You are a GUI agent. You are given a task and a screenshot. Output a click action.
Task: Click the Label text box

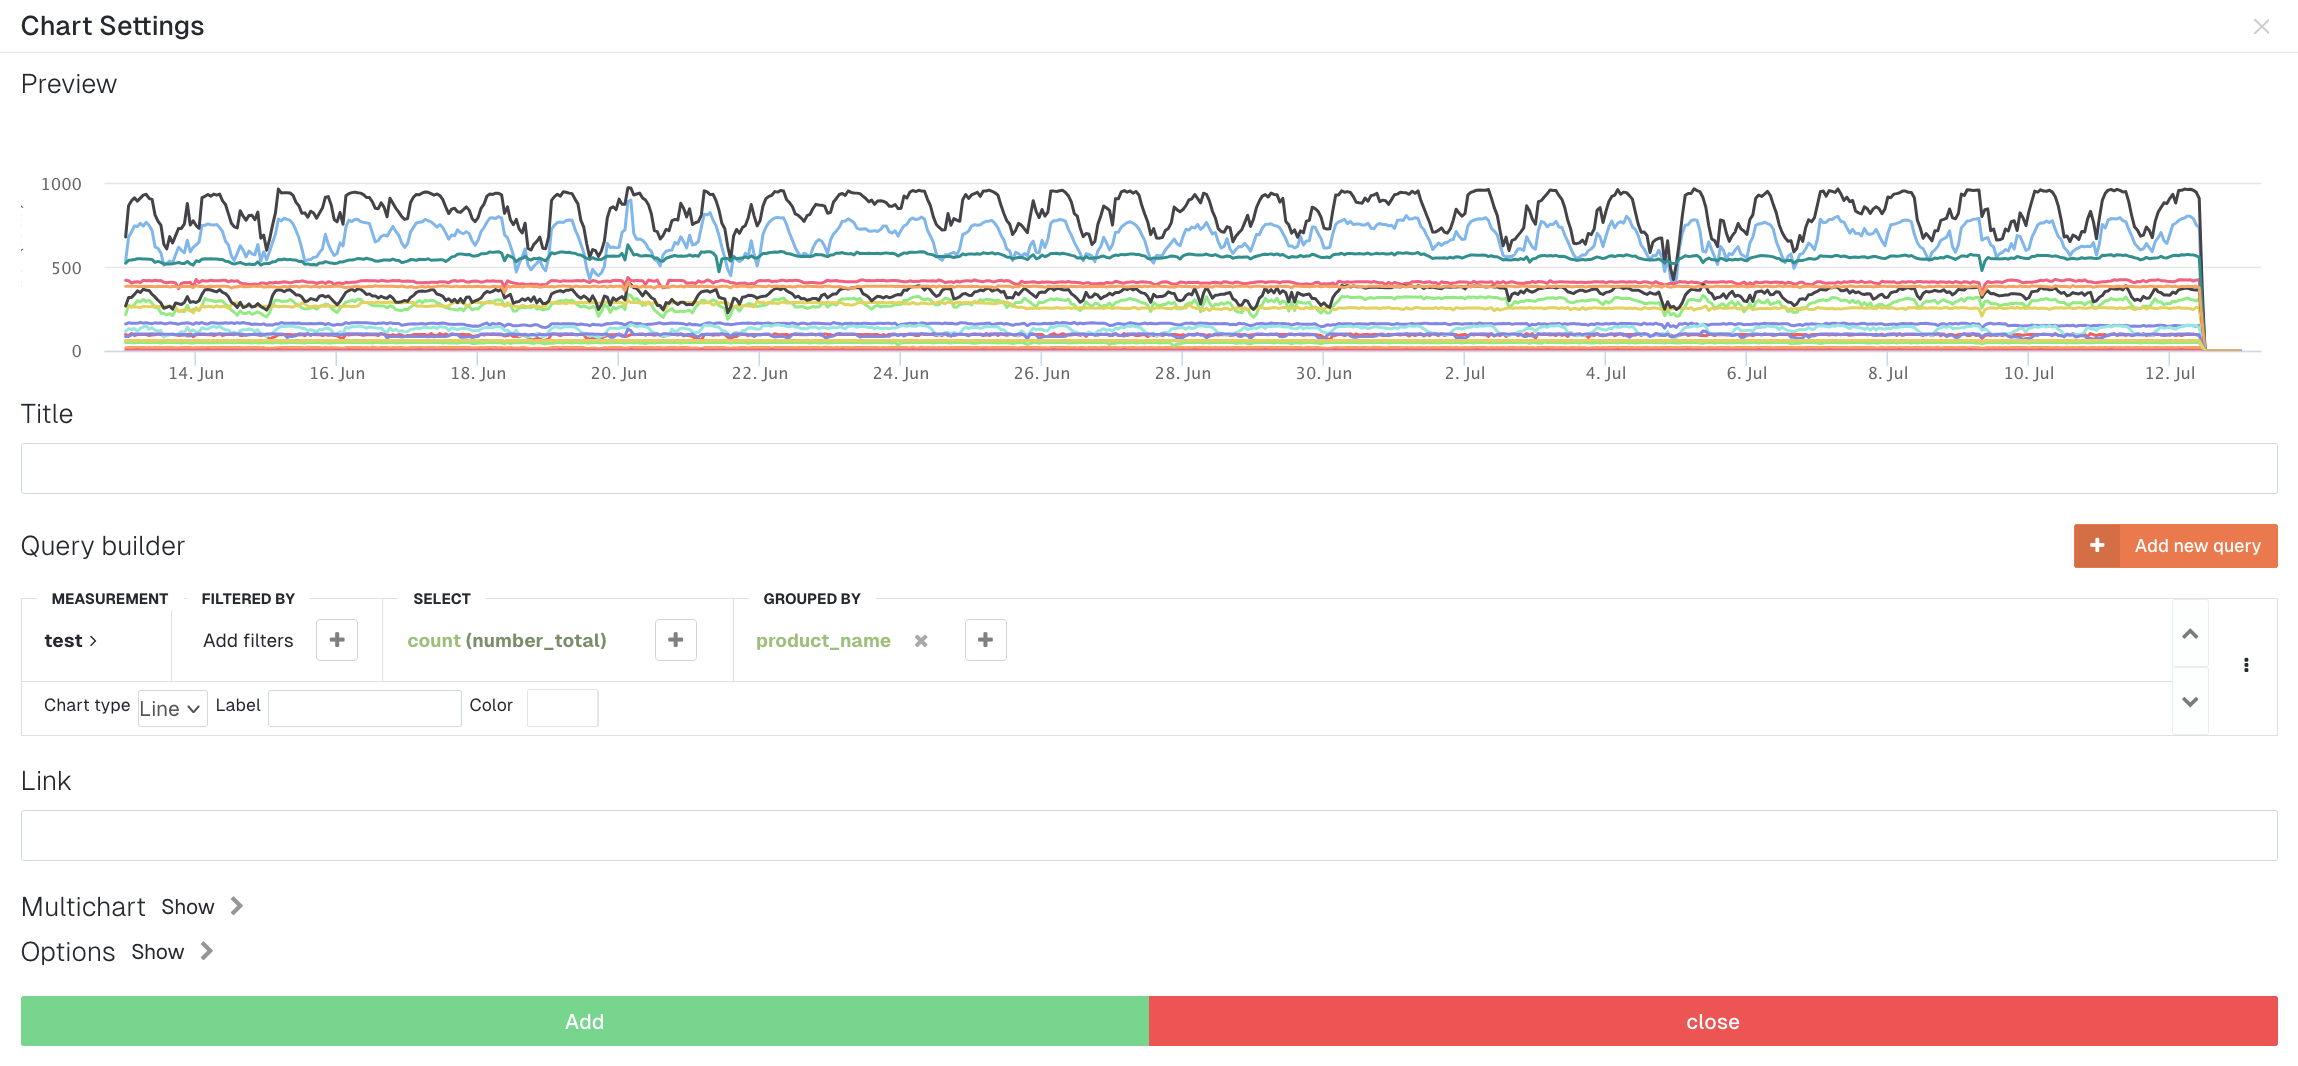[364, 708]
